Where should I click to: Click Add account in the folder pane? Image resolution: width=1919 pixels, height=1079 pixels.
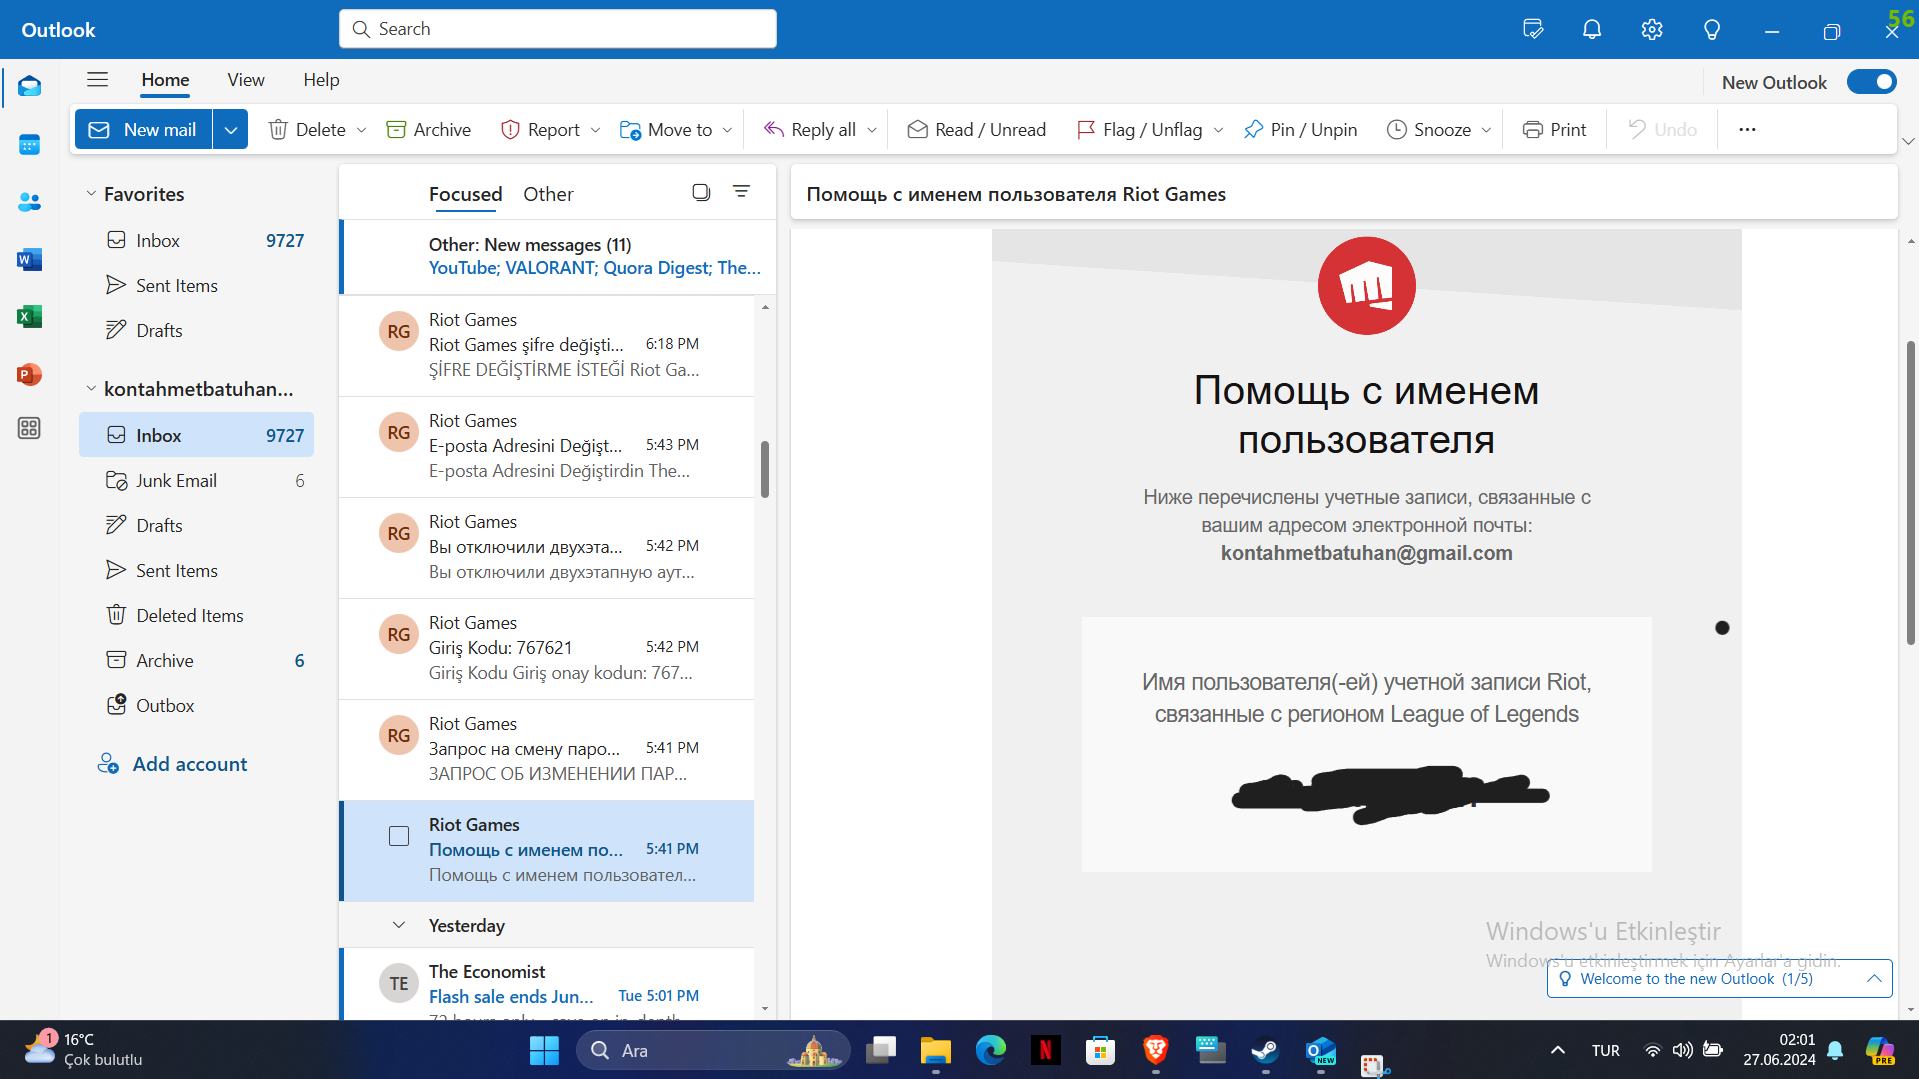(172, 764)
